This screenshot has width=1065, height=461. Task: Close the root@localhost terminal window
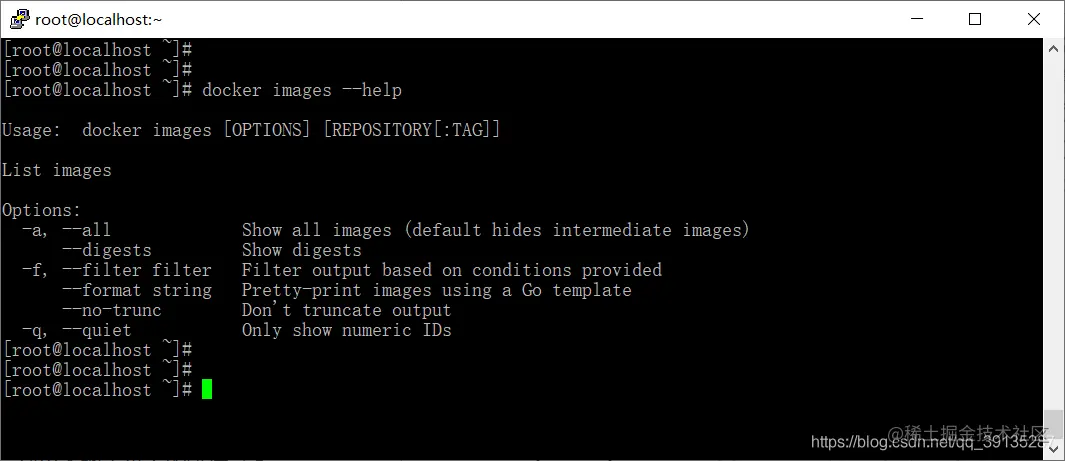coord(1034,19)
